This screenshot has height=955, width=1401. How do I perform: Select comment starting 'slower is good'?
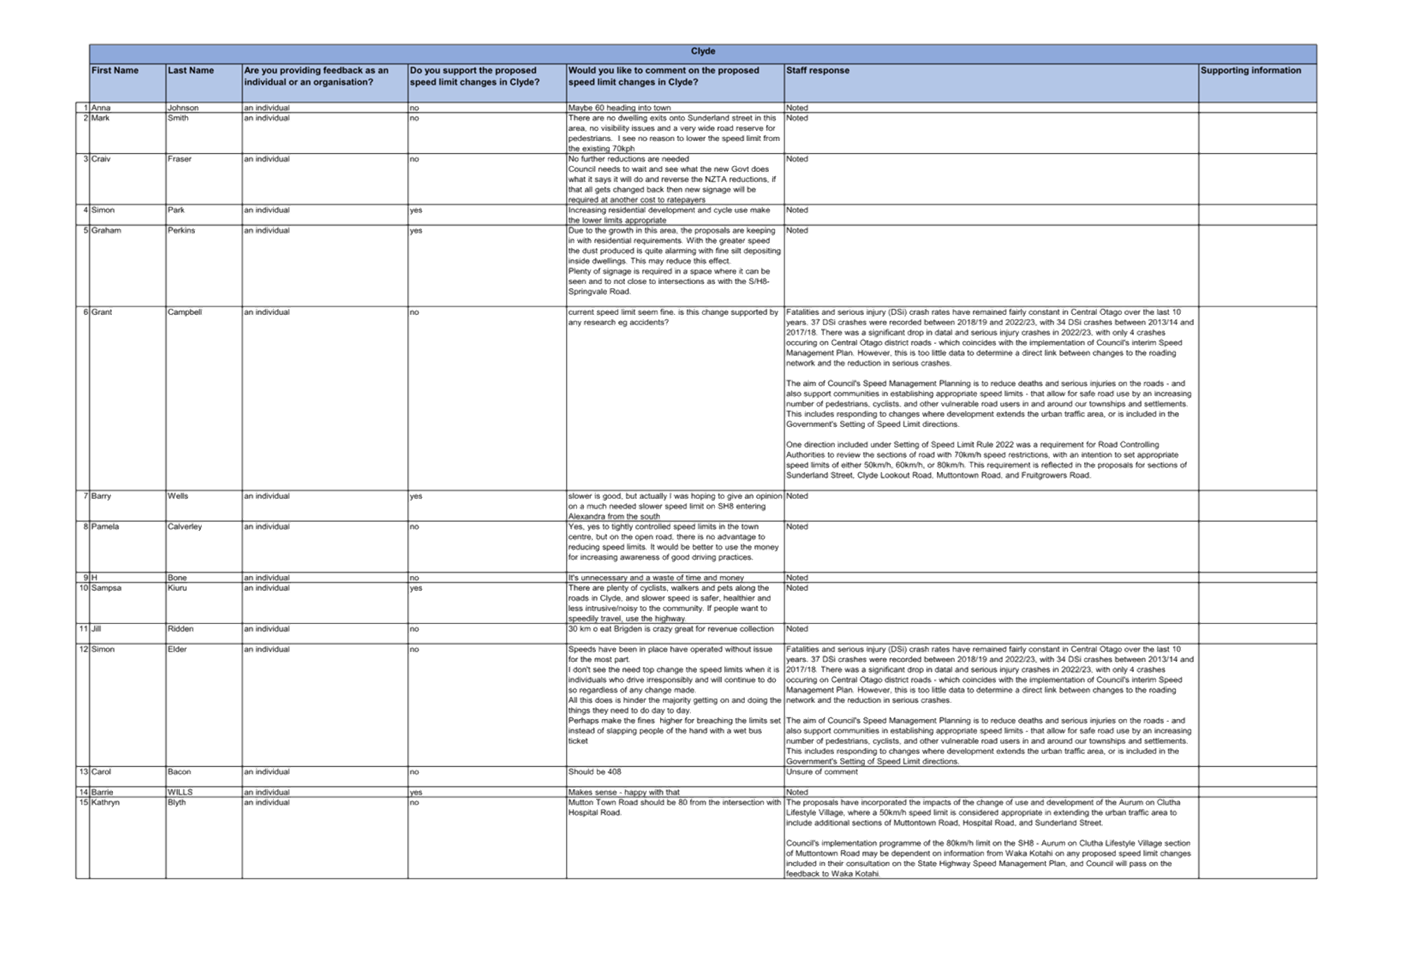(675, 506)
